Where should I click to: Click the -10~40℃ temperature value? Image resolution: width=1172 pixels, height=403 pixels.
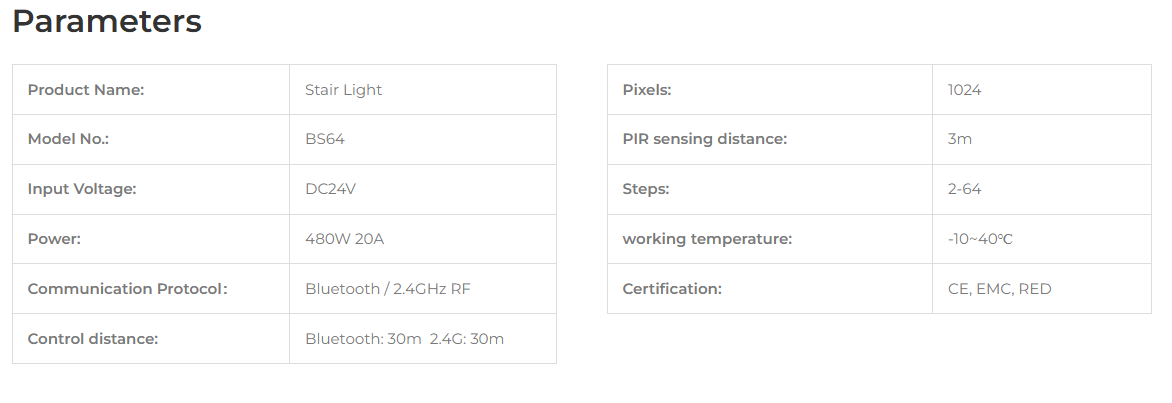pos(980,239)
